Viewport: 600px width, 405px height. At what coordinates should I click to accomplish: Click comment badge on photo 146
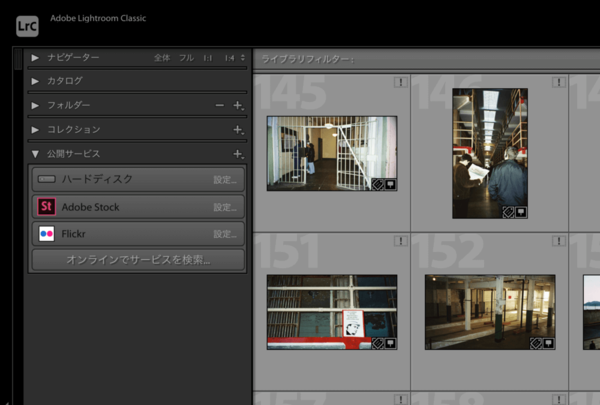(521, 212)
